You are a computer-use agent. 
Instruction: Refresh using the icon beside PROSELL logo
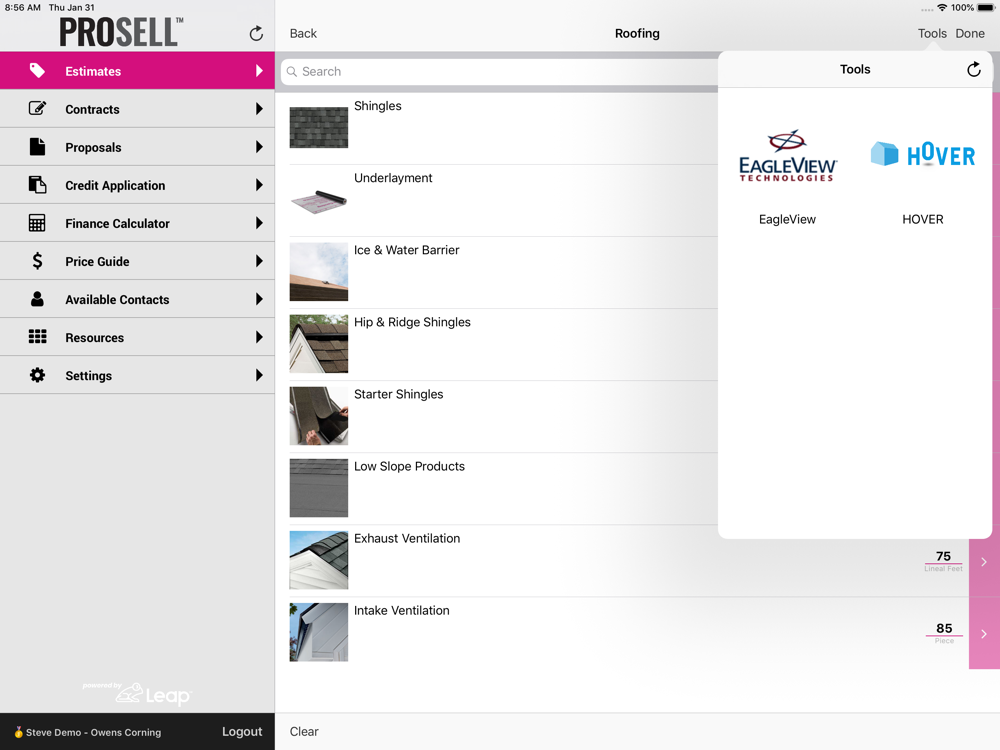(x=256, y=33)
